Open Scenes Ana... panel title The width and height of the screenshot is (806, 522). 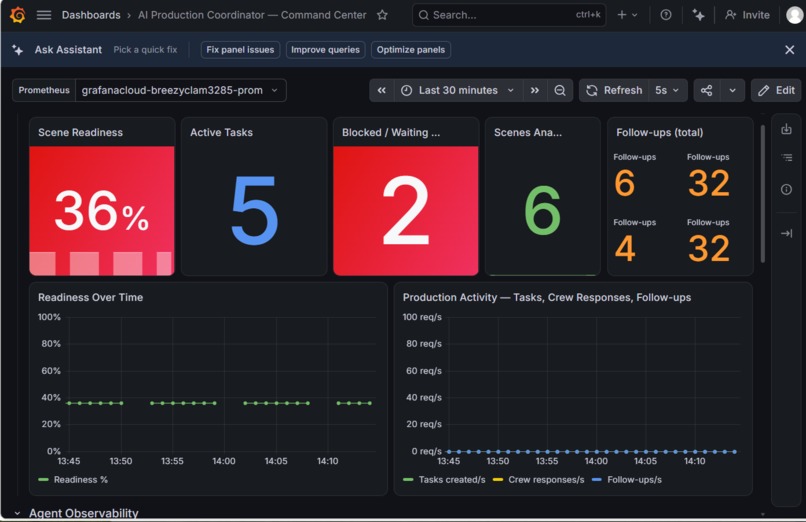click(x=528, y=133)
